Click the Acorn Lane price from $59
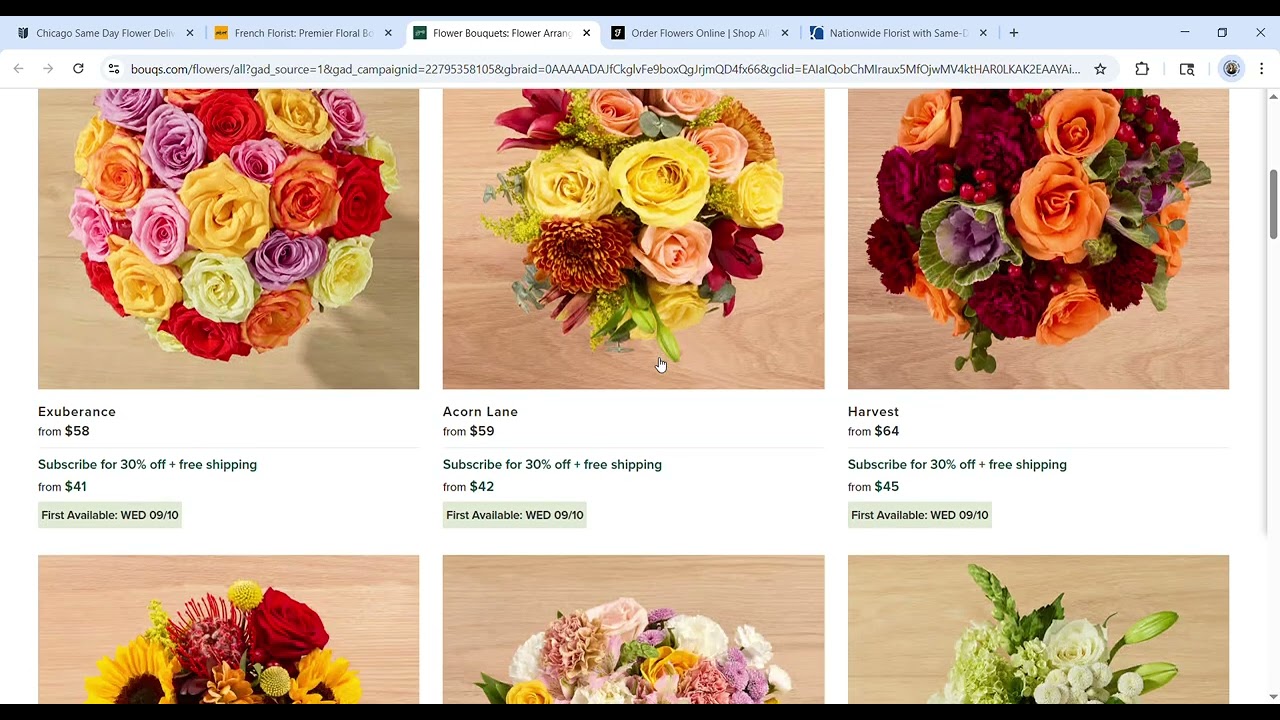This screenshot has width=1280, height=720. coord(468,431)
